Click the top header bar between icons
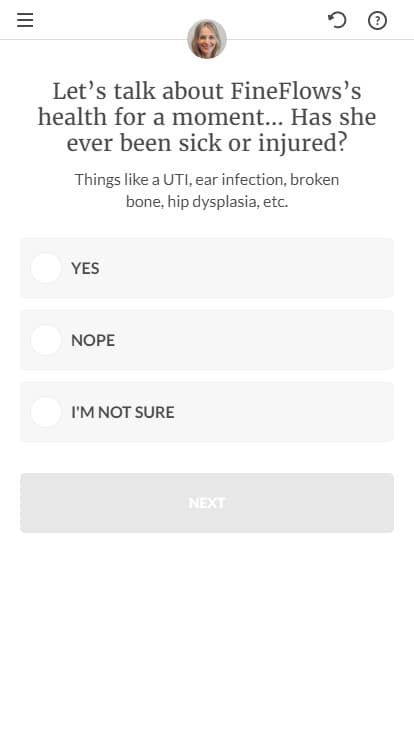This screenshot has width=414, height=736. tap(117, 20)
